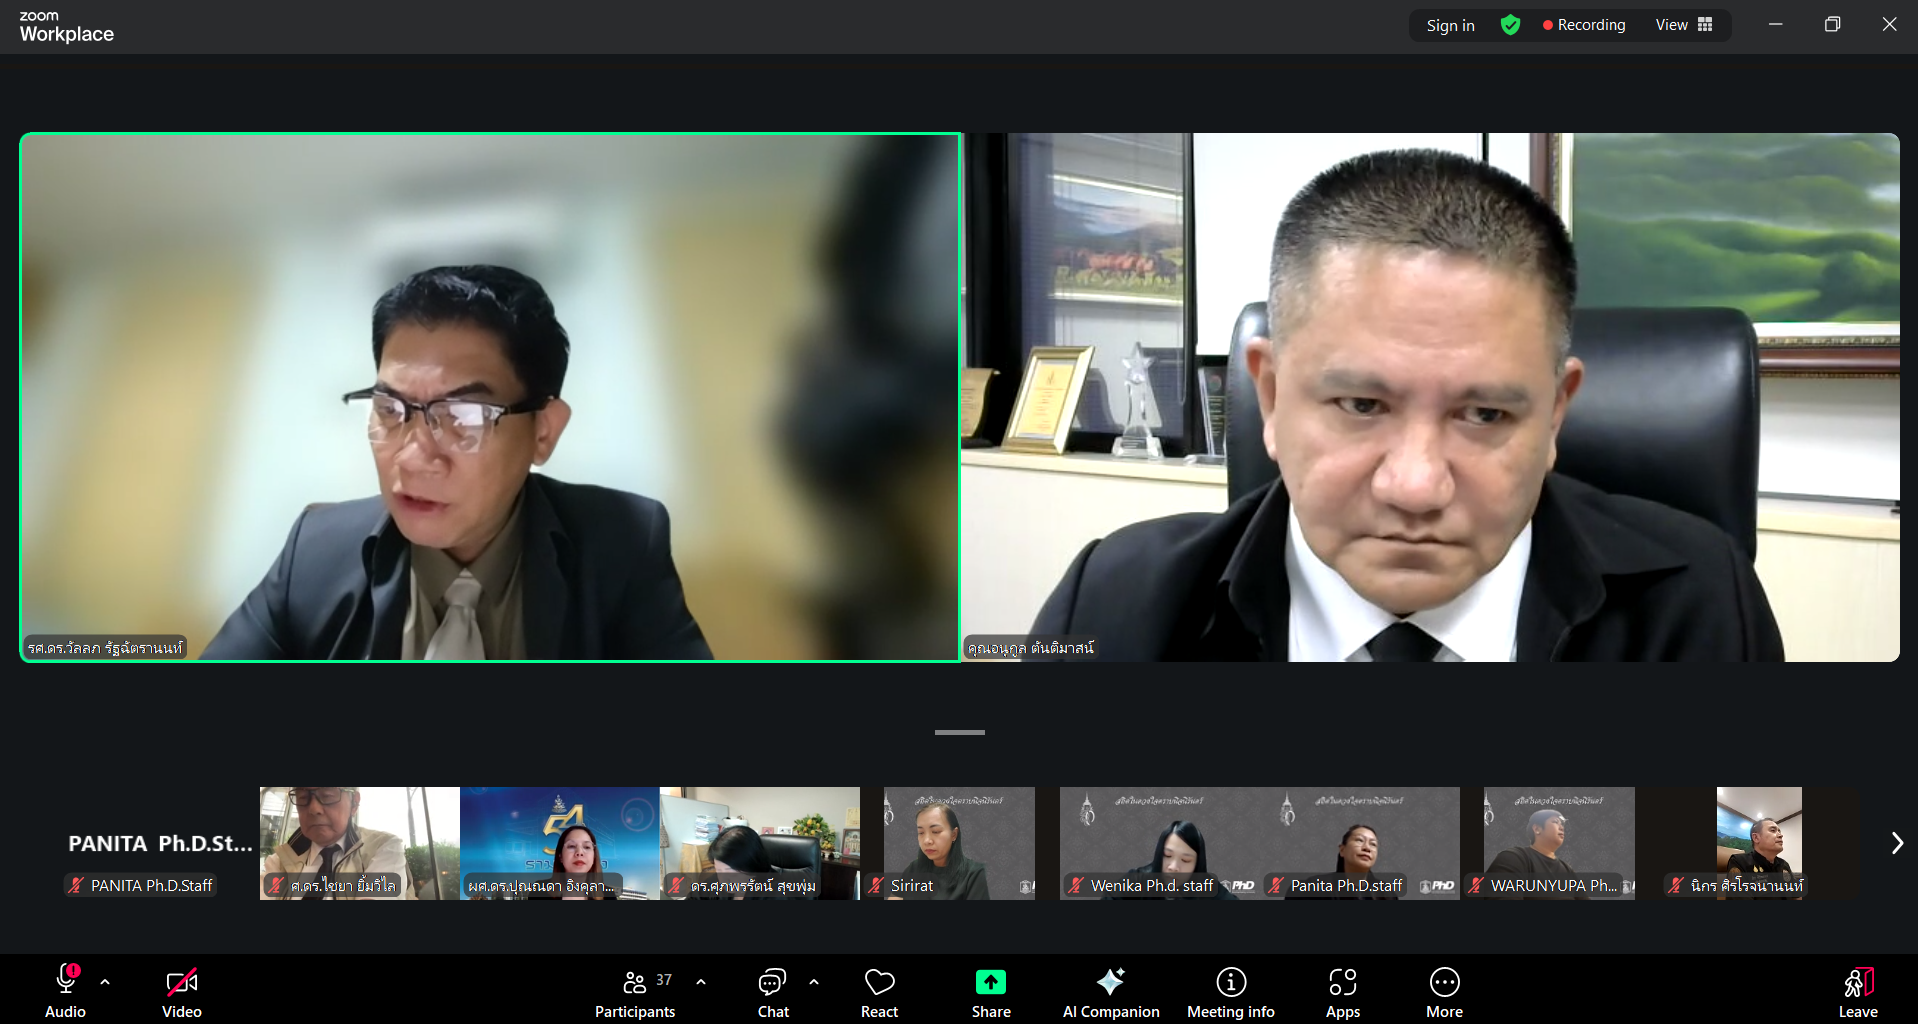Click the React heart icon
Viewport: 1918px width, 1024px height.
tap(879, 992)
